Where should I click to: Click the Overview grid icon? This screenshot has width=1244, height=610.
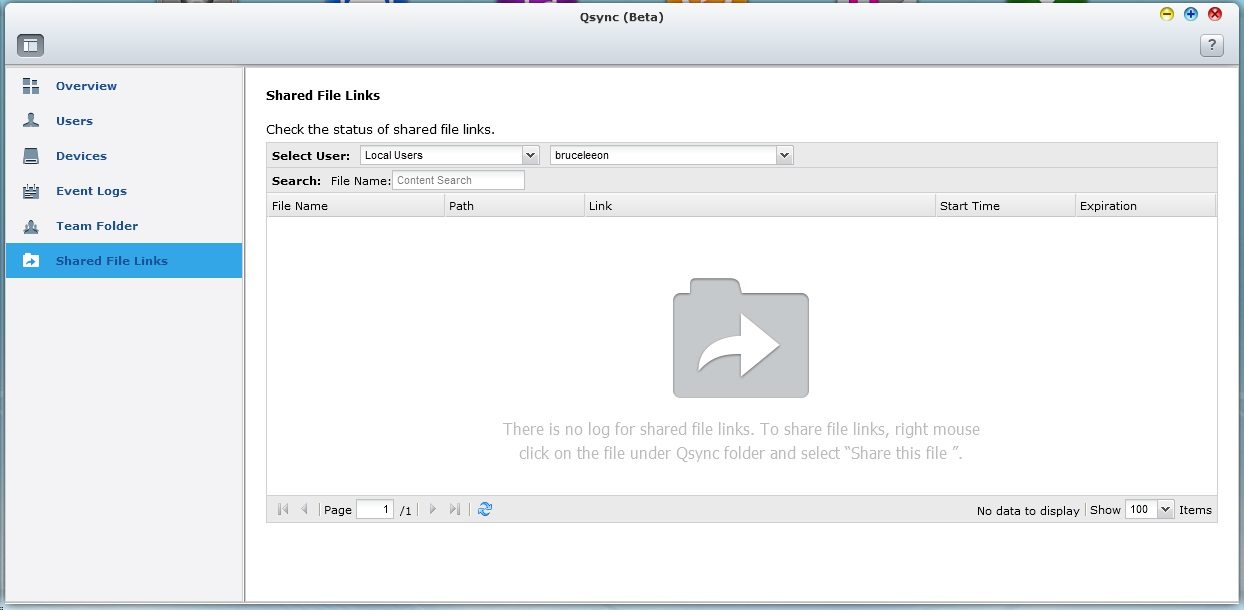coord(31,86)
